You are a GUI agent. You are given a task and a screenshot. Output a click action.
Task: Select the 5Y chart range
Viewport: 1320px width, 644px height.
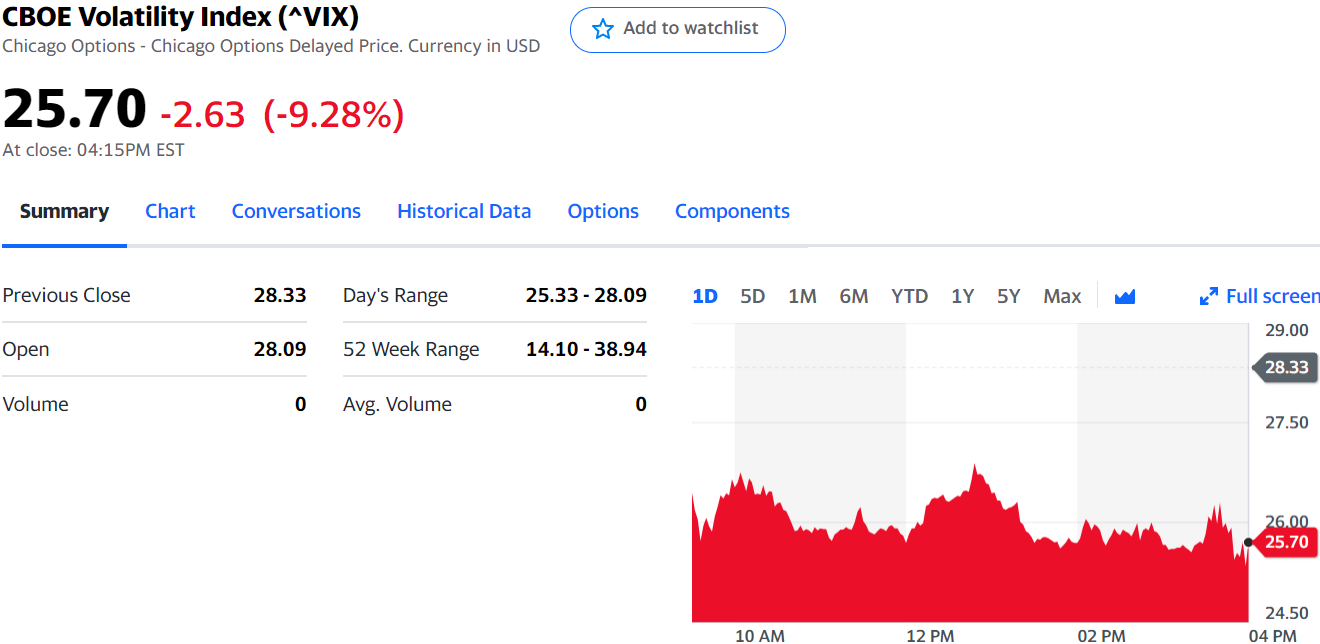click(x=1008, y=296)
